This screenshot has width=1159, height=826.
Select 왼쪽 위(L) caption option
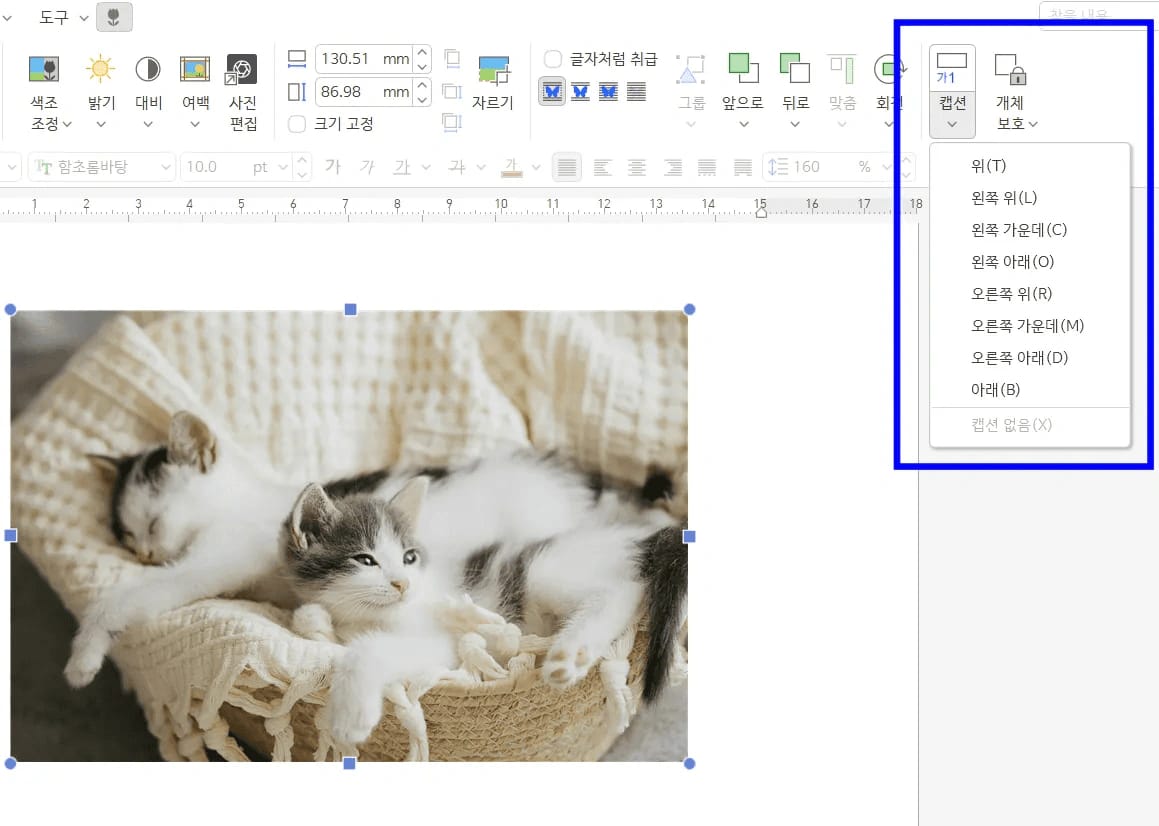[x=1004, y=198]
